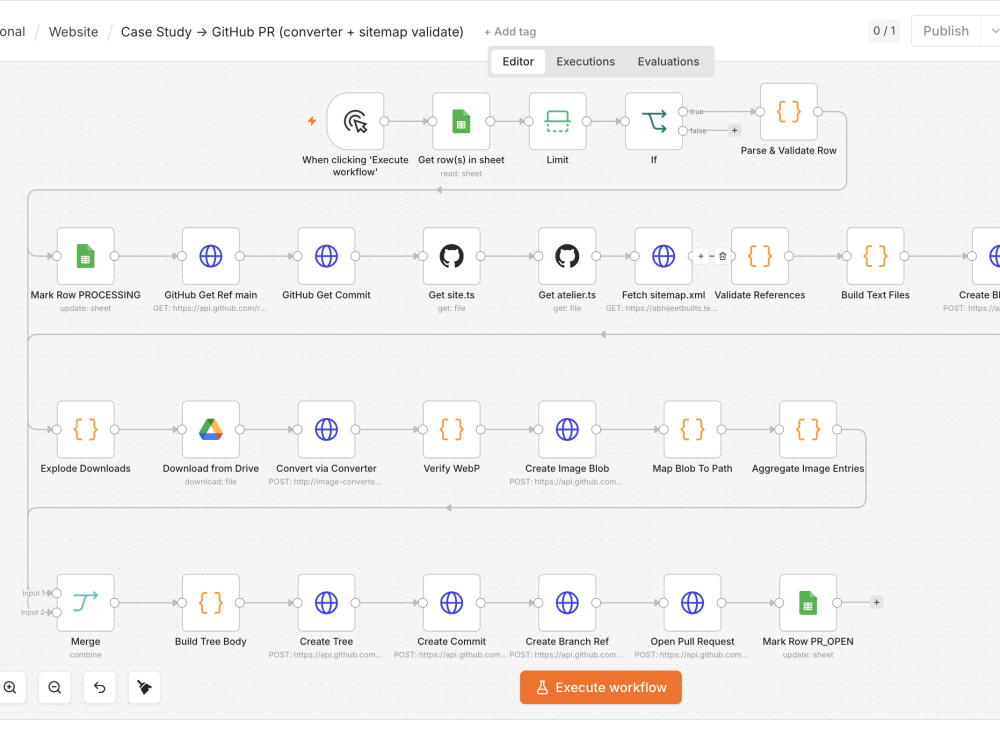Open the Convert via Converter HTTP node
The image size is (1000, 750).
click(x=326, y=429)
